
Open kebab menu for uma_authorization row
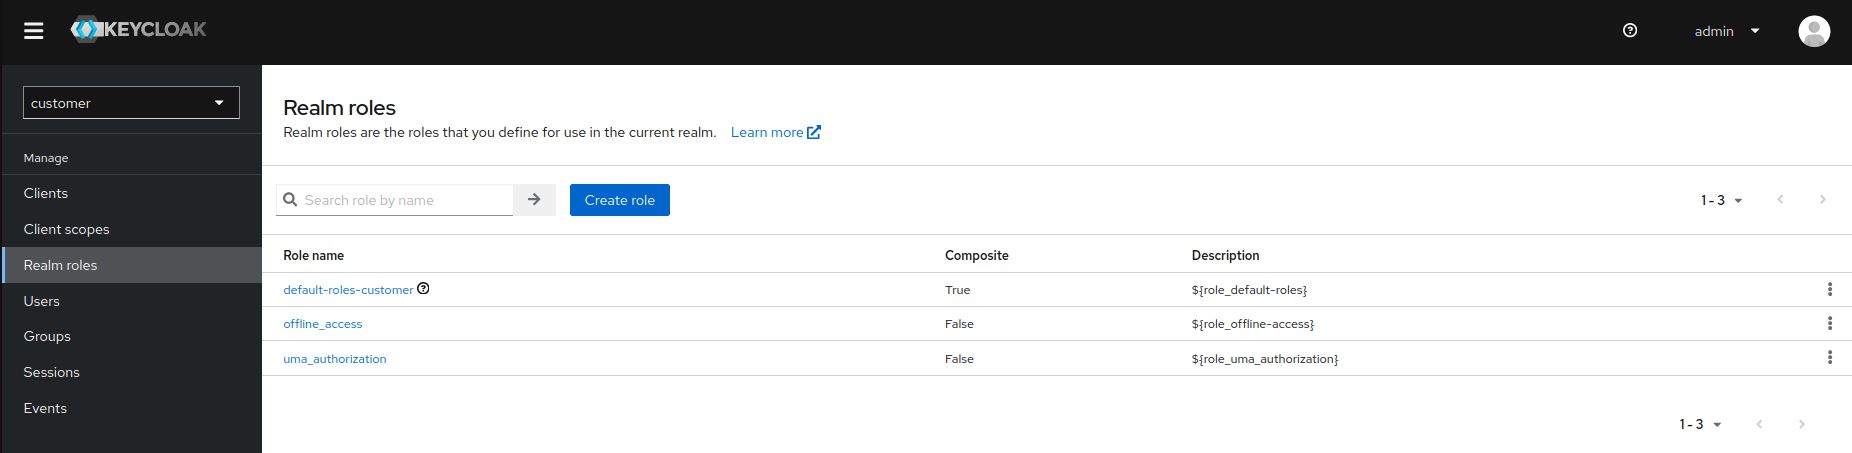click(1829, 358)
